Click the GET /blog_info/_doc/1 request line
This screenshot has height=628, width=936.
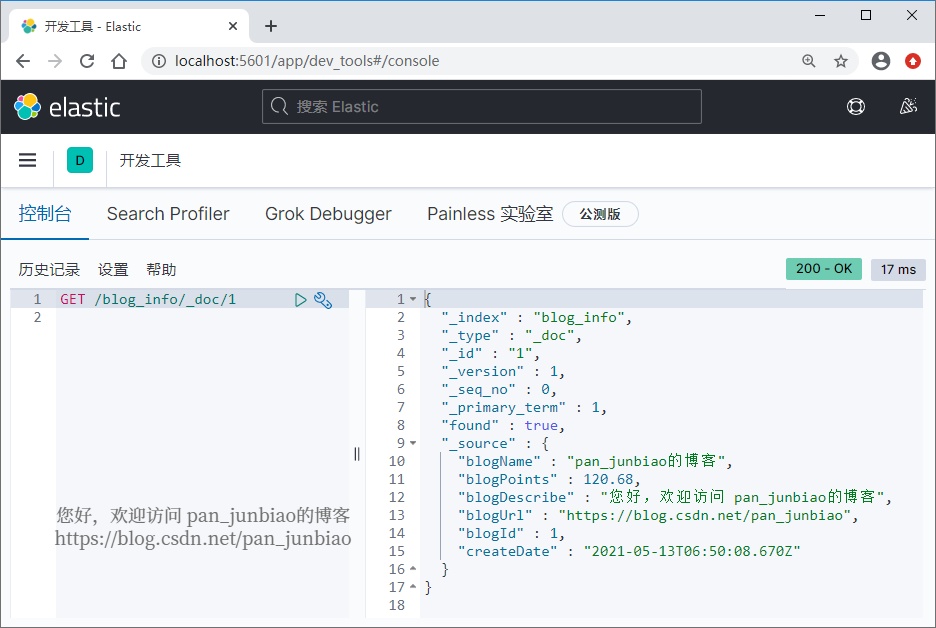148,299
